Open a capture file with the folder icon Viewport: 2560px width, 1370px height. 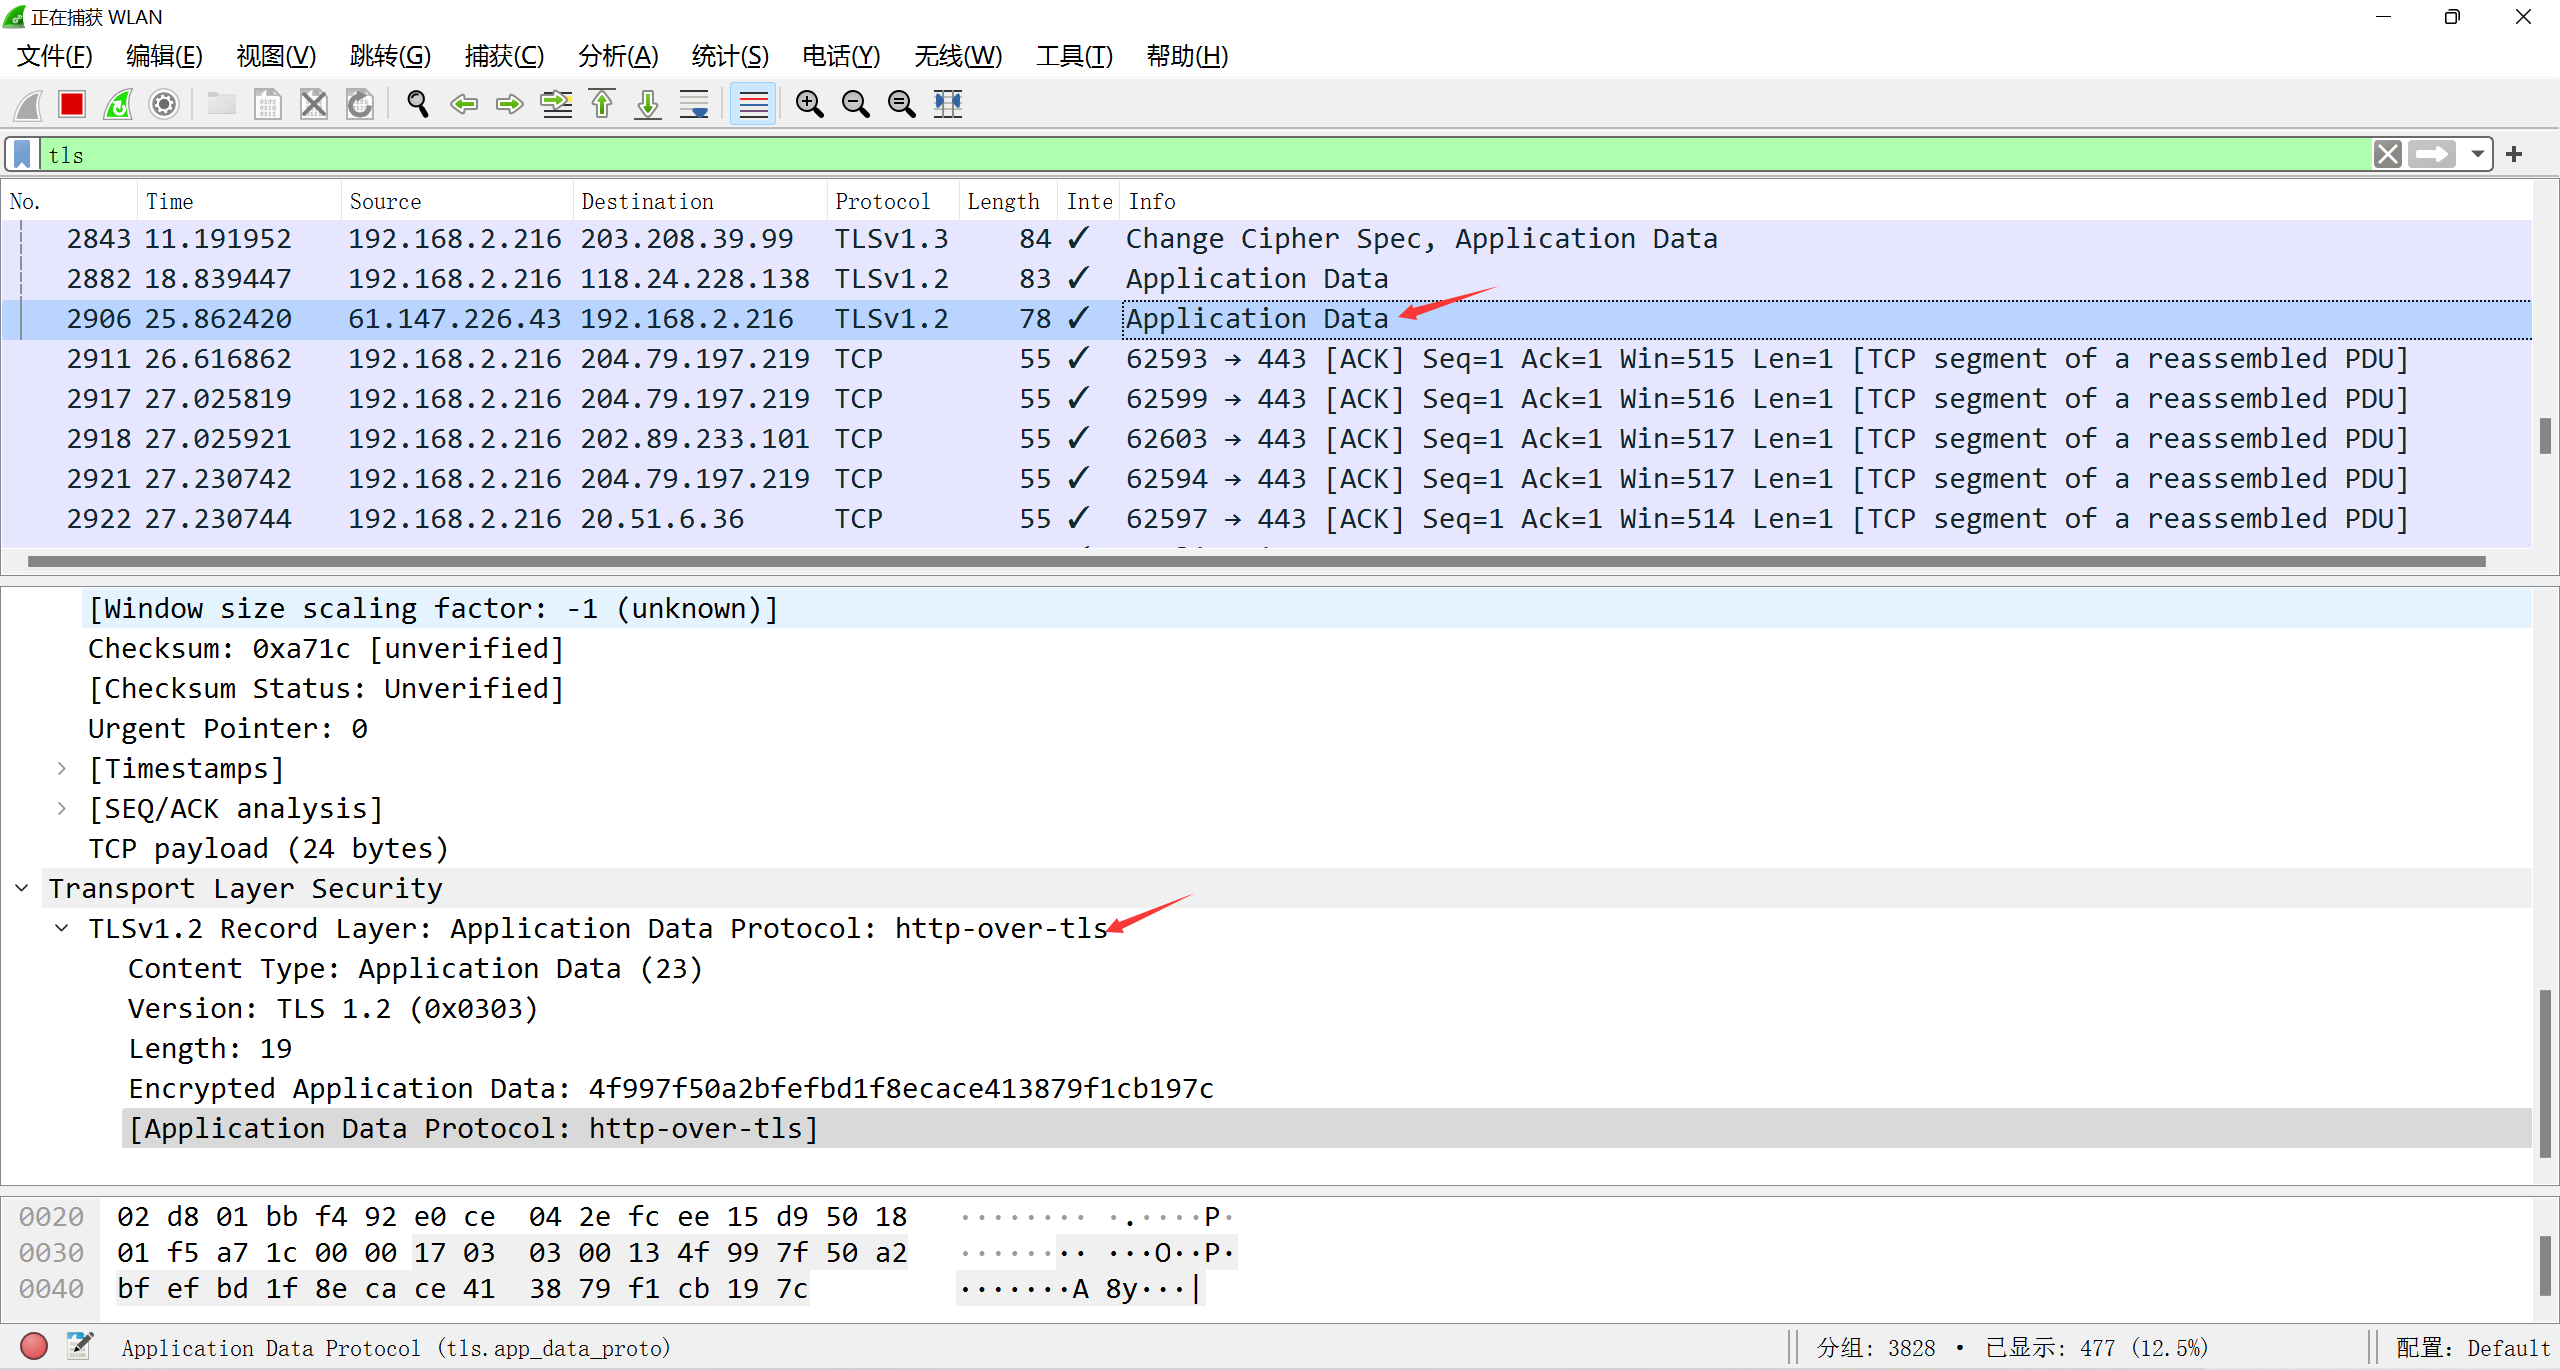pos(221,104)
